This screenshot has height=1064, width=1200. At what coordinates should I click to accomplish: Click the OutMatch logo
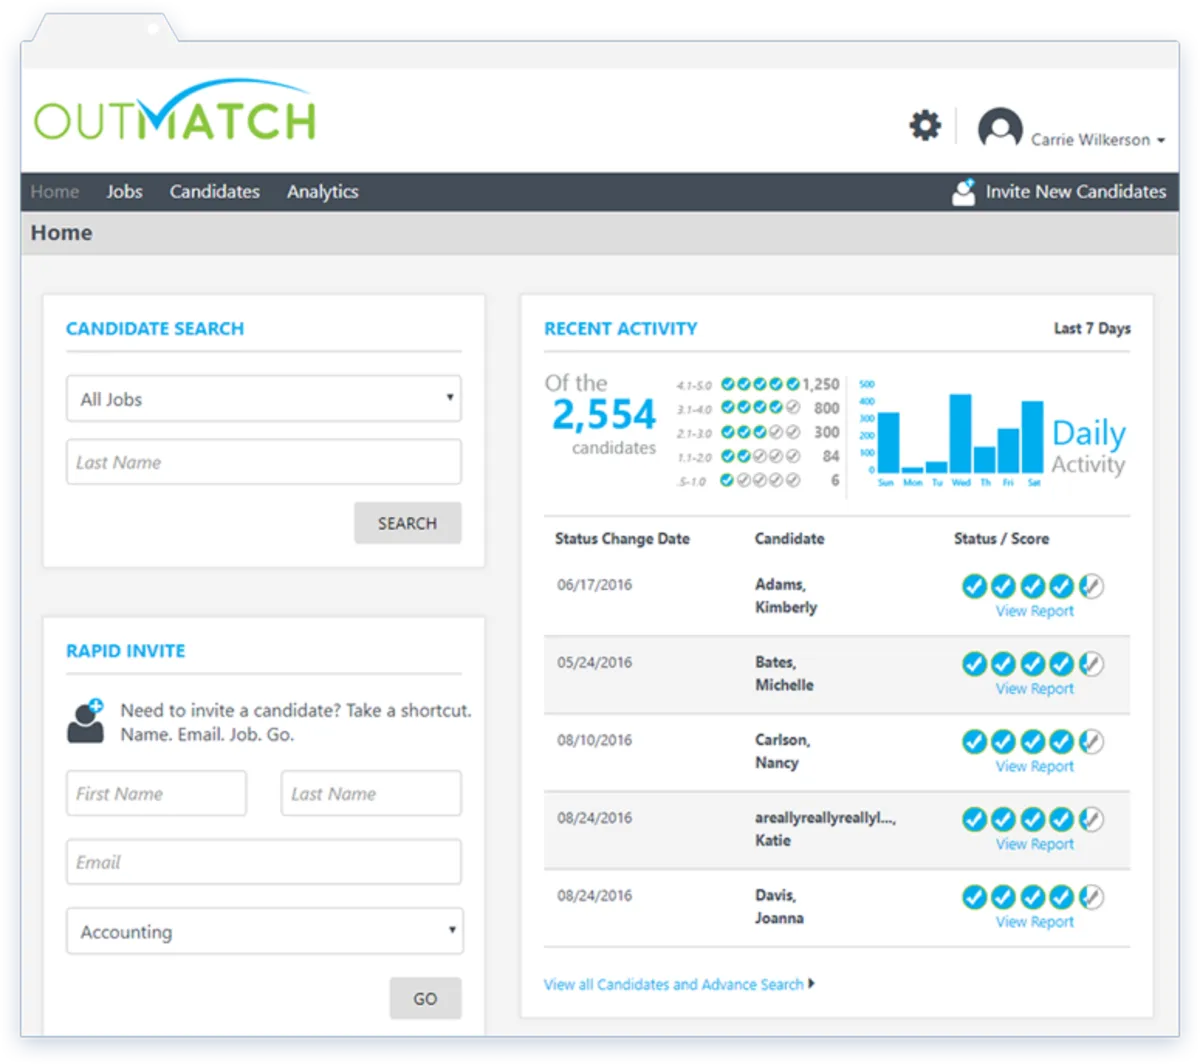(176, 111)
